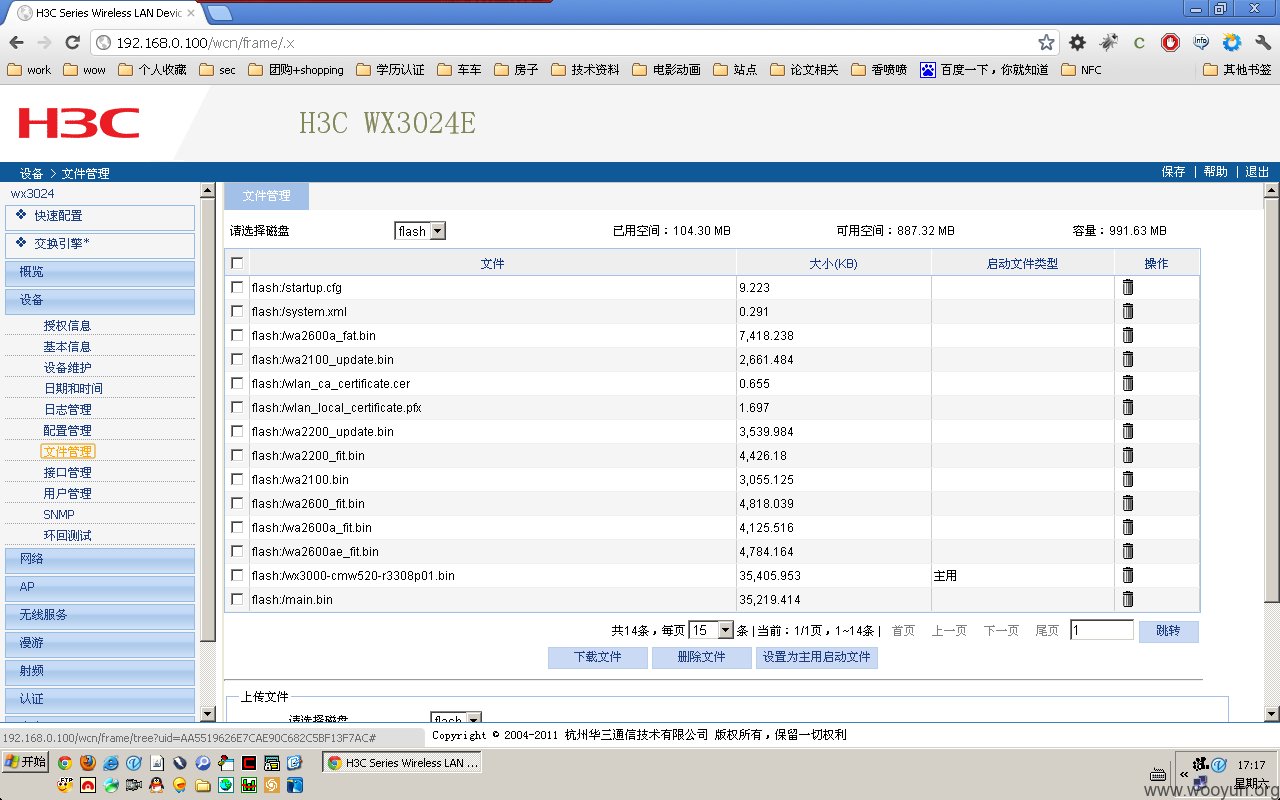
Task: Open 配置管理 in sidebar menu
Action: pyautogui.click(x=67, y=430)
